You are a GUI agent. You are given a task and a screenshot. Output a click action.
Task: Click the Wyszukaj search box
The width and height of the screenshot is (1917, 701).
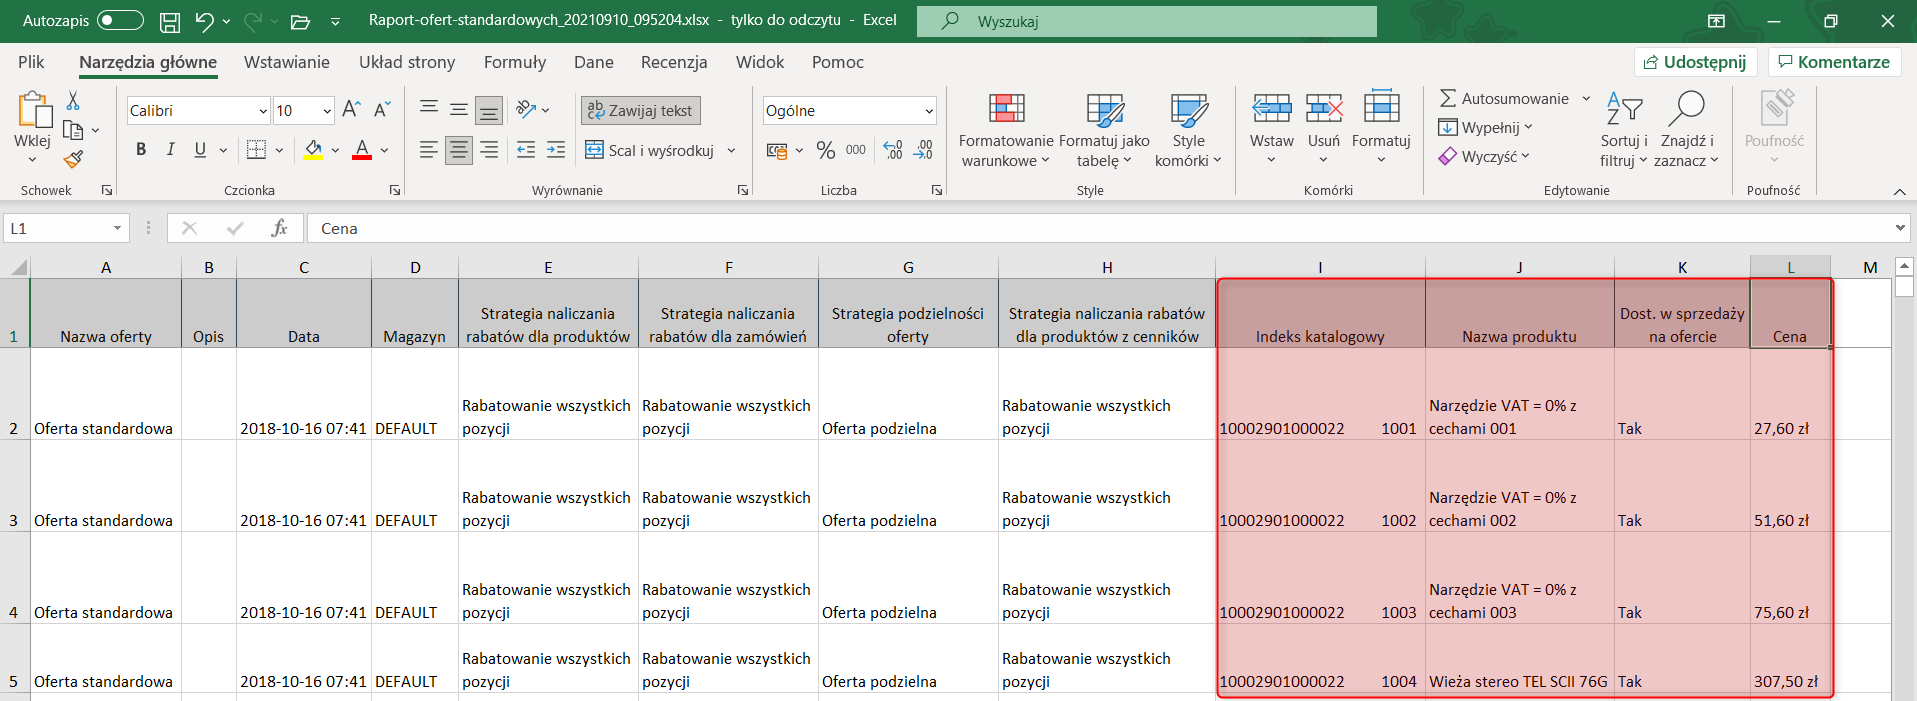point(1146,21)
